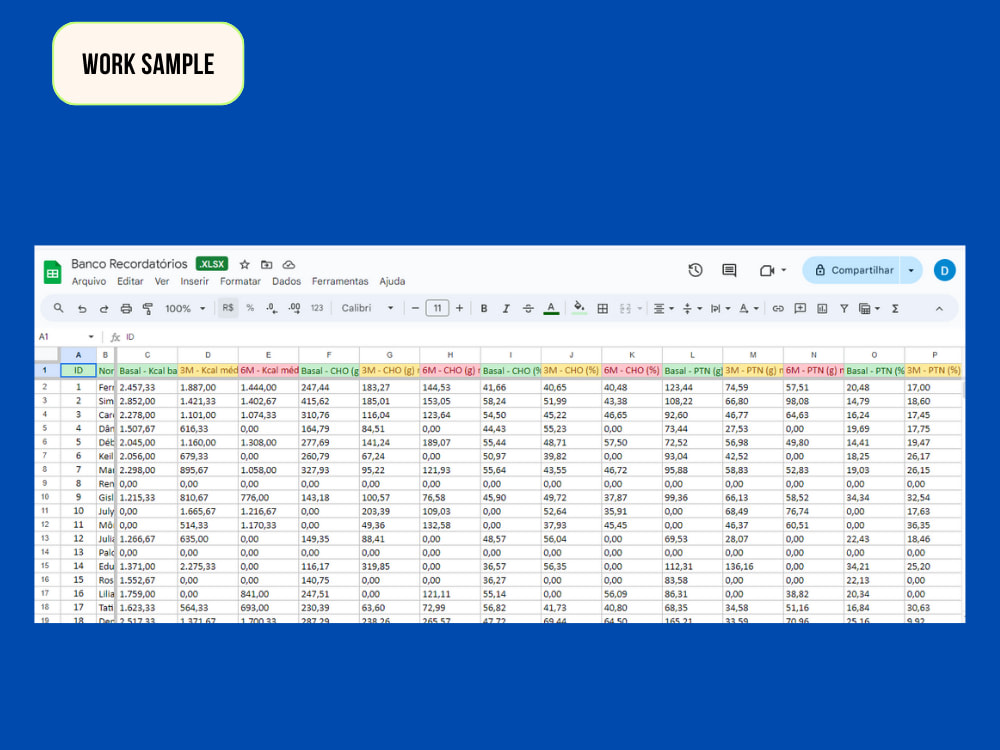Click the .XLSX file badge

pos(212,264)
